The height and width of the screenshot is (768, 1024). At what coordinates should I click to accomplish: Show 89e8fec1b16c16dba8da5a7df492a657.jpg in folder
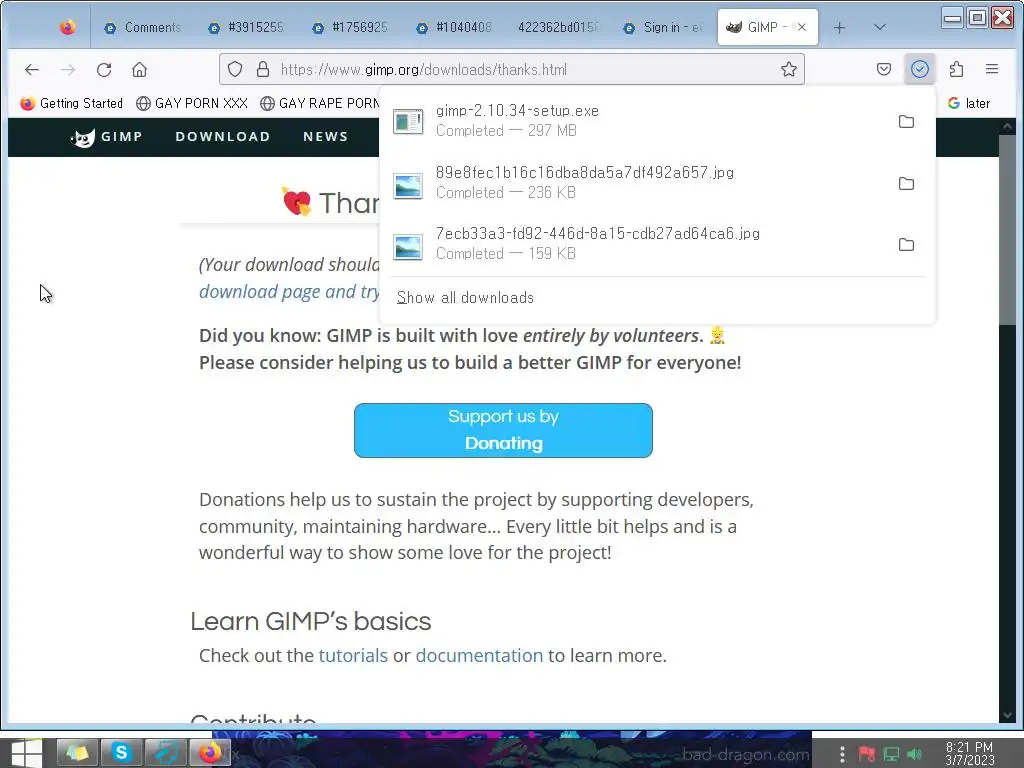point(906,184)
